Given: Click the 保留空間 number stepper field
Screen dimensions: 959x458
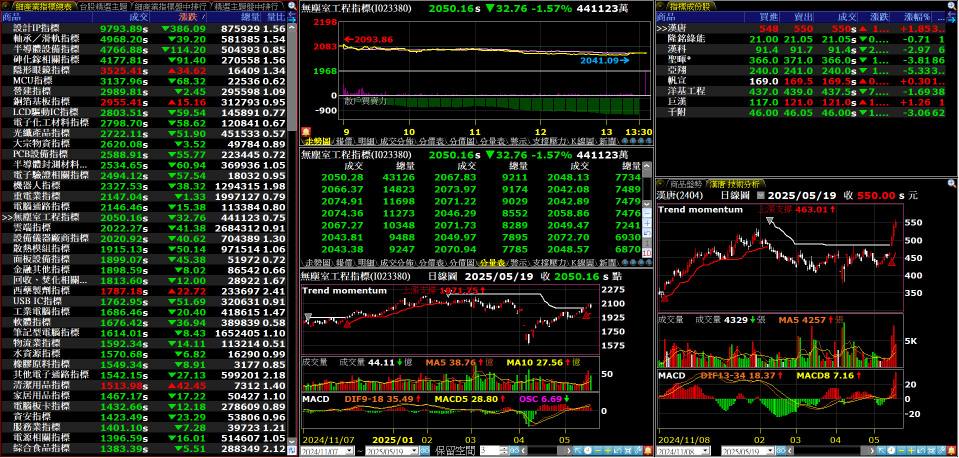Looking at the screenshot, I should 494,451.
